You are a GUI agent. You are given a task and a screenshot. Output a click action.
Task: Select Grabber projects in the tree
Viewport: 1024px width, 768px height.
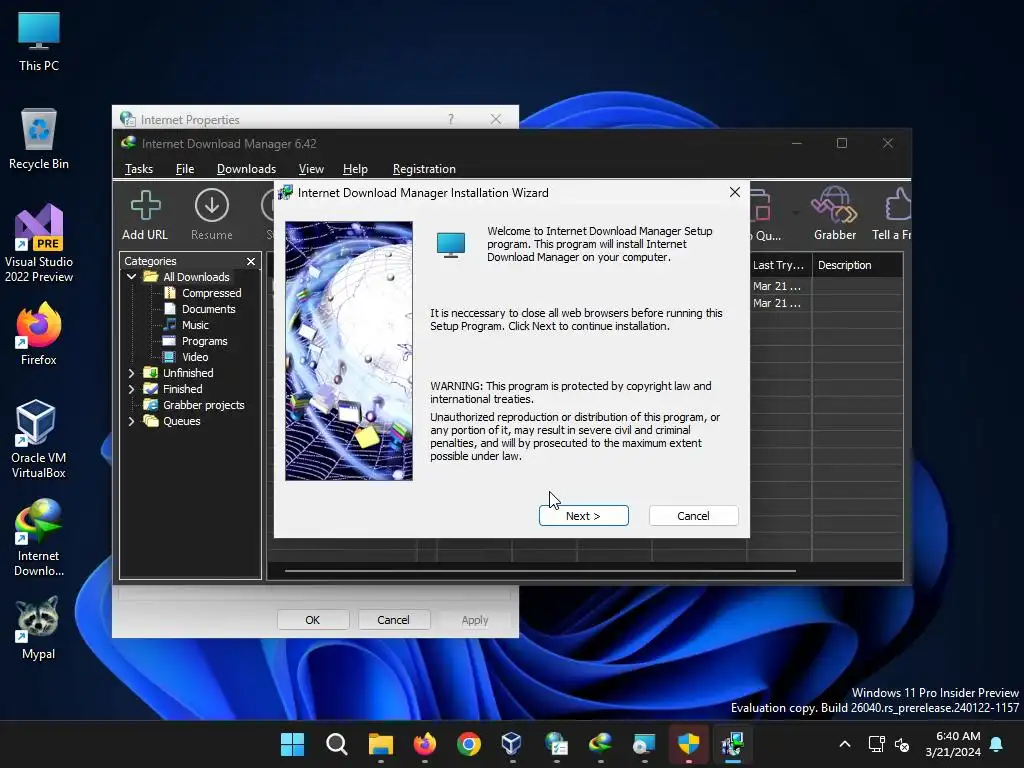tap(203, 405)
